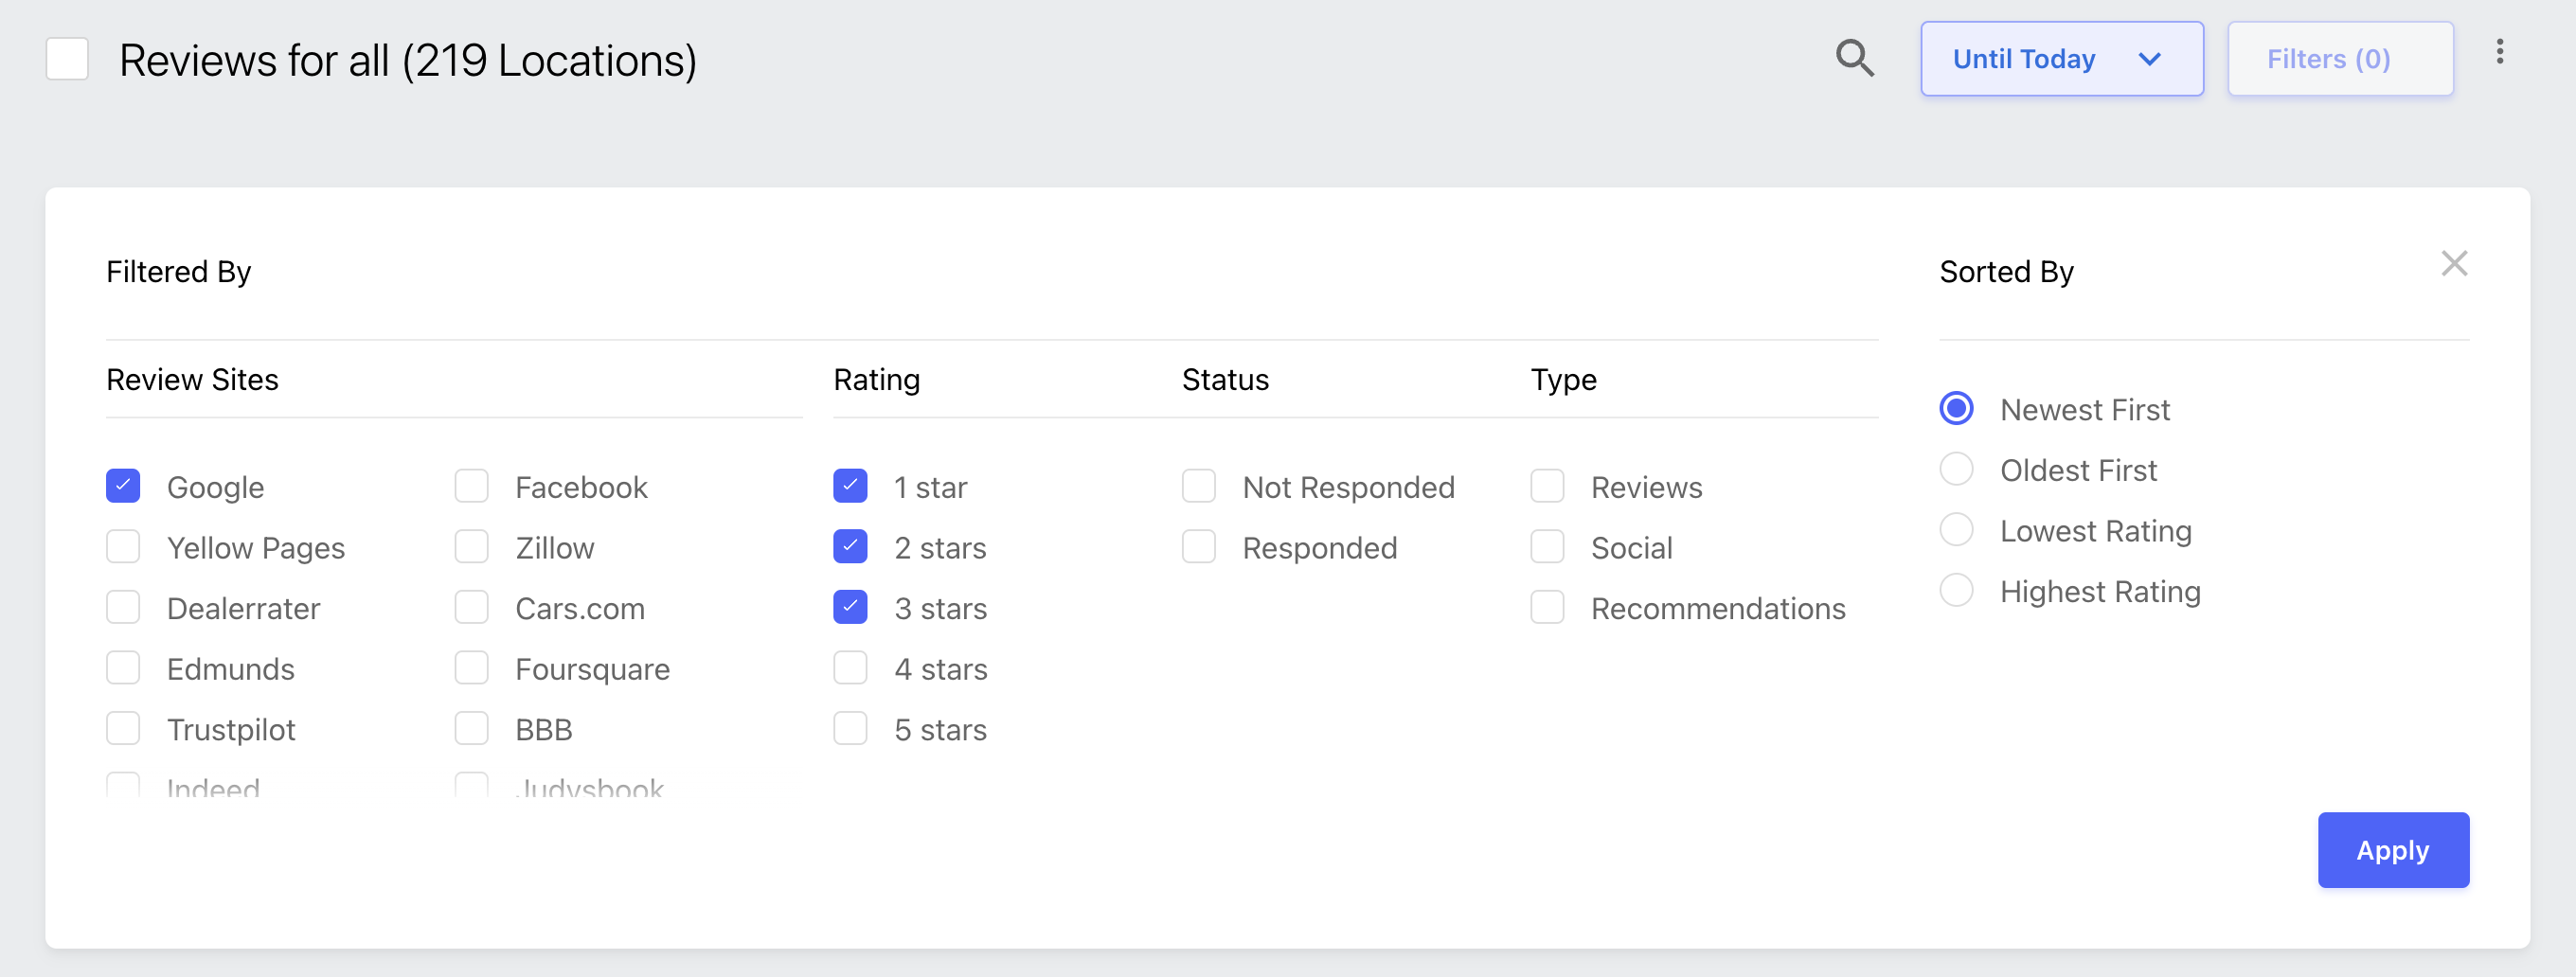Select the Responded status checkbox
This screenshot has width=2576, height=977.
1198,547
